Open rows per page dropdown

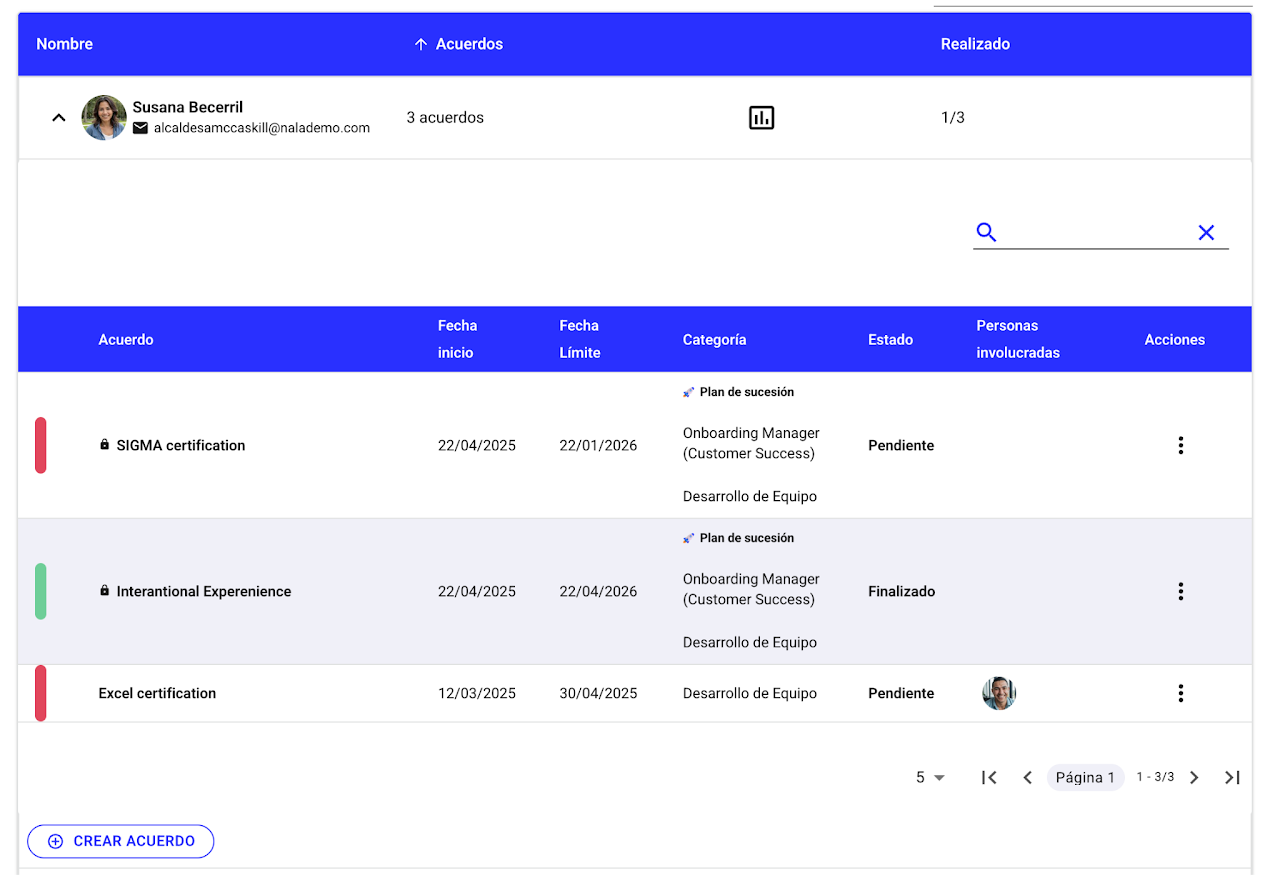tap(930, 777)
